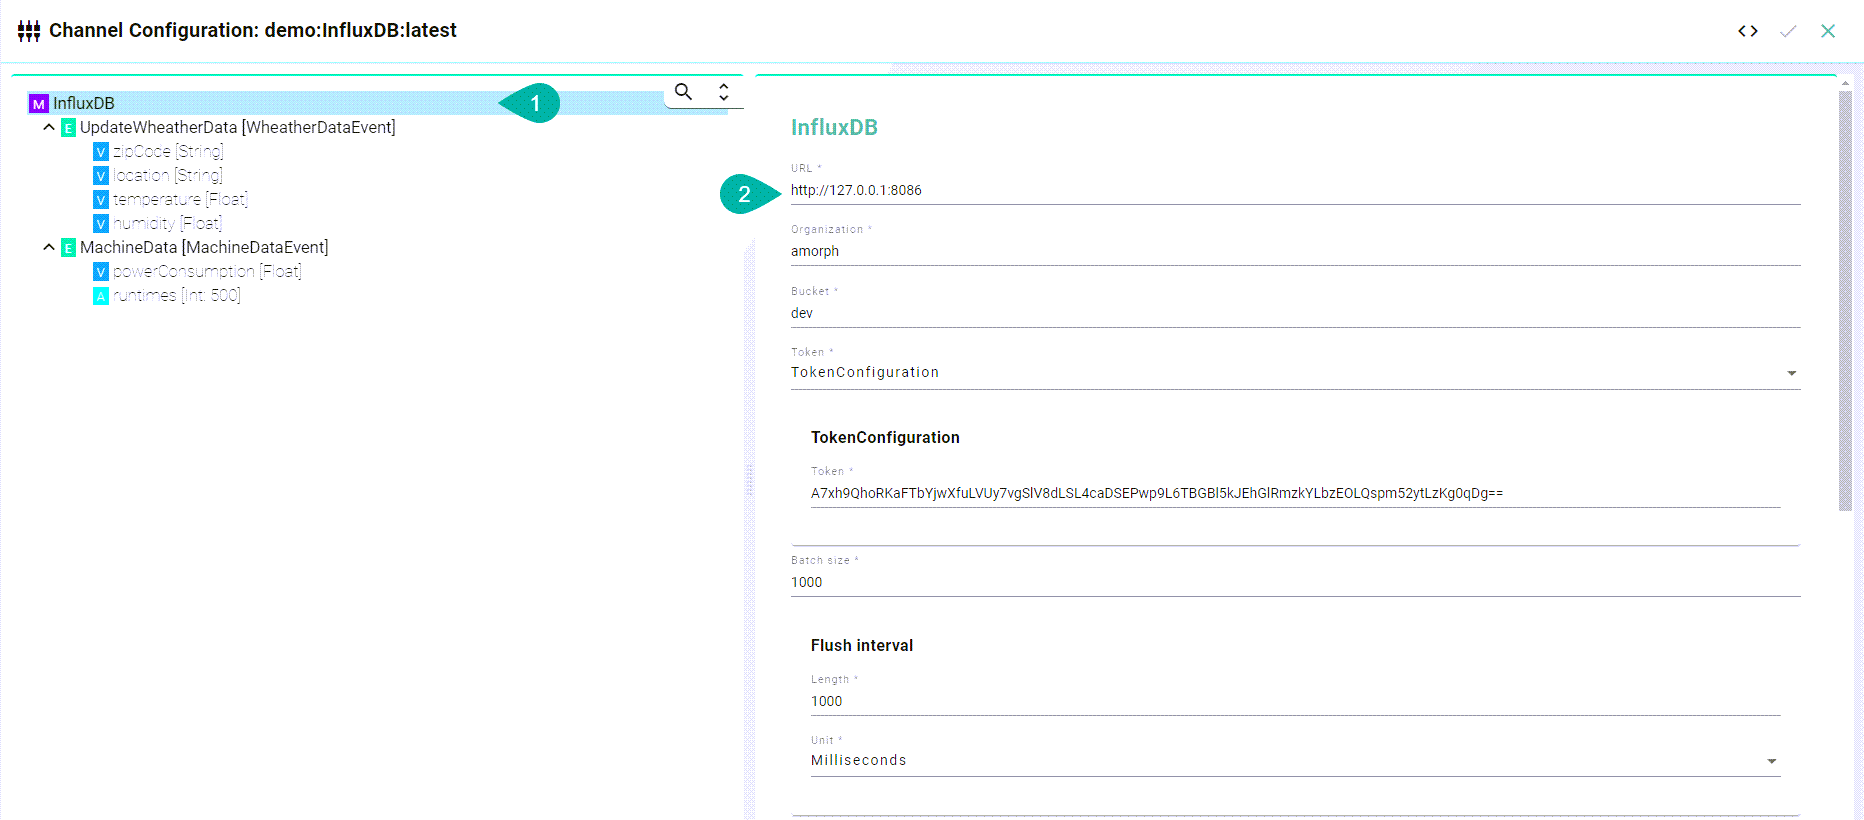Click the confirm checkmark icon

1788,31
